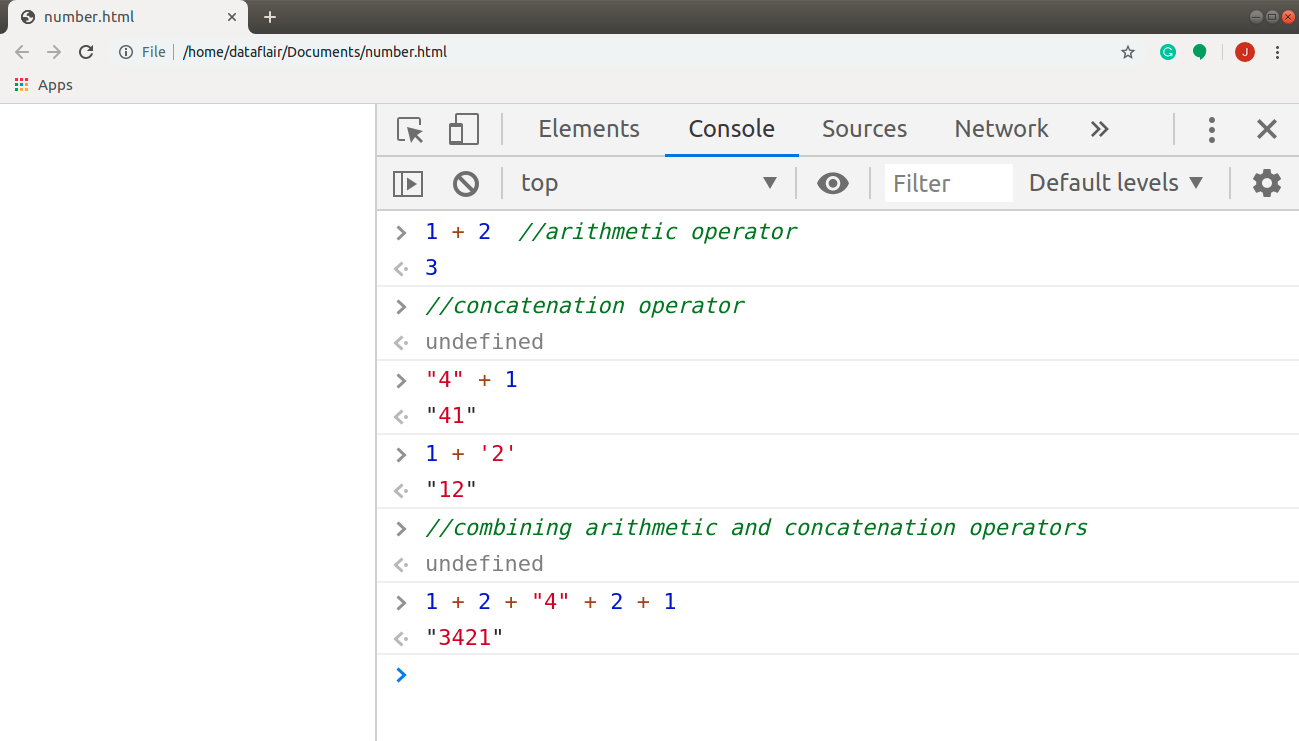Reload the page

[86, 52]
